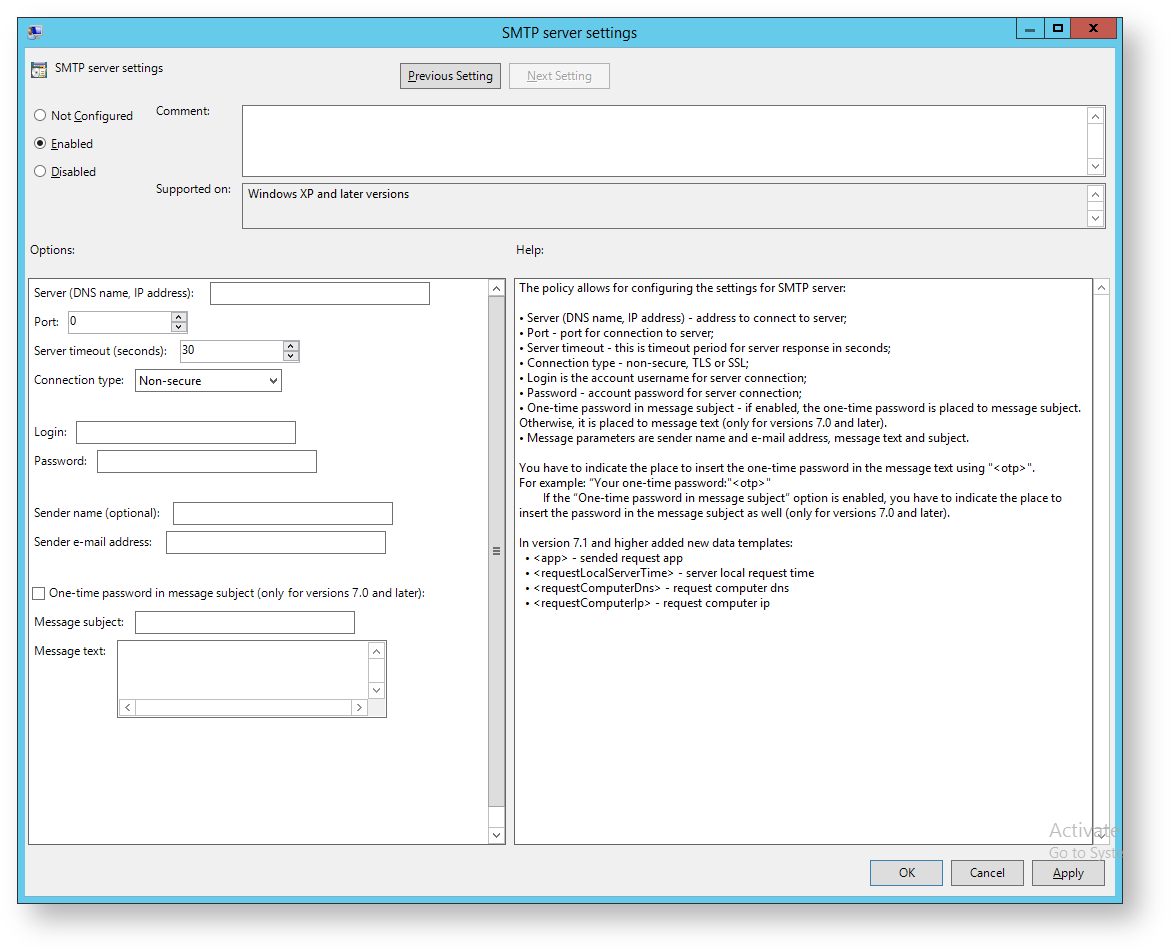Click inside the Comment text area
1171x952 pixels.
pos(664,141)
